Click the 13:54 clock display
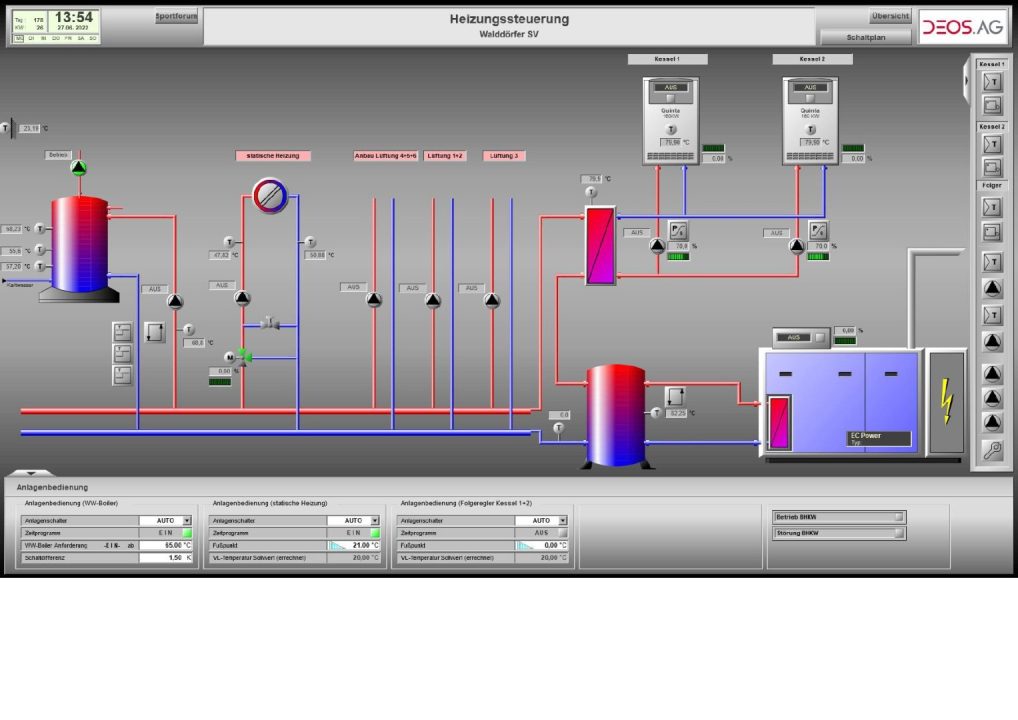 (73, 18)
